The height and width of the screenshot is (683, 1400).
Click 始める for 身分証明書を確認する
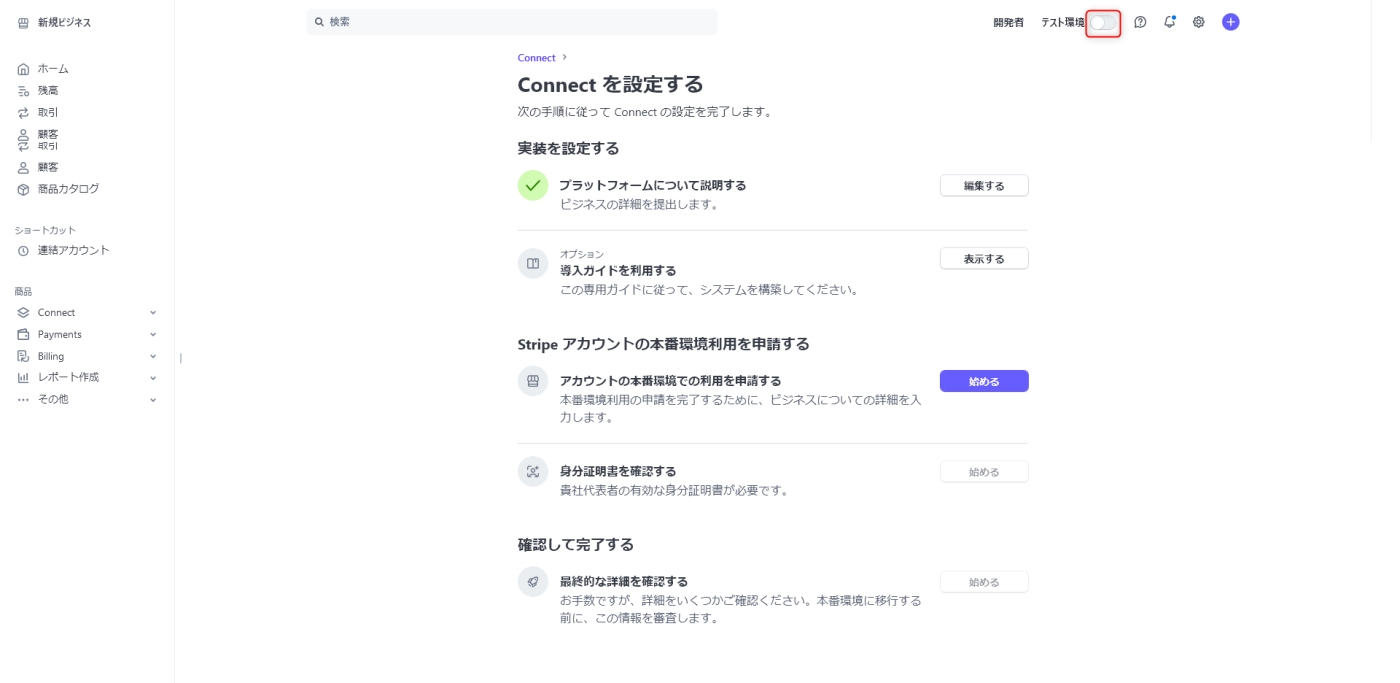[984, 472]
